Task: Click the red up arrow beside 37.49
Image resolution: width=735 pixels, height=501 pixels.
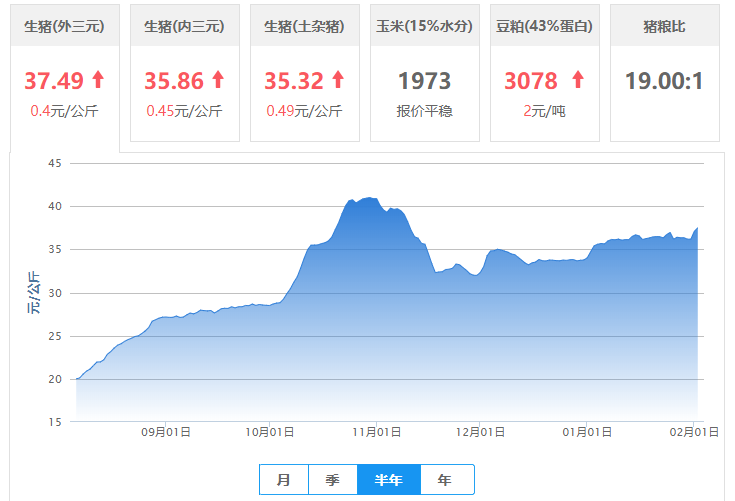Action: tap(98, 80)
